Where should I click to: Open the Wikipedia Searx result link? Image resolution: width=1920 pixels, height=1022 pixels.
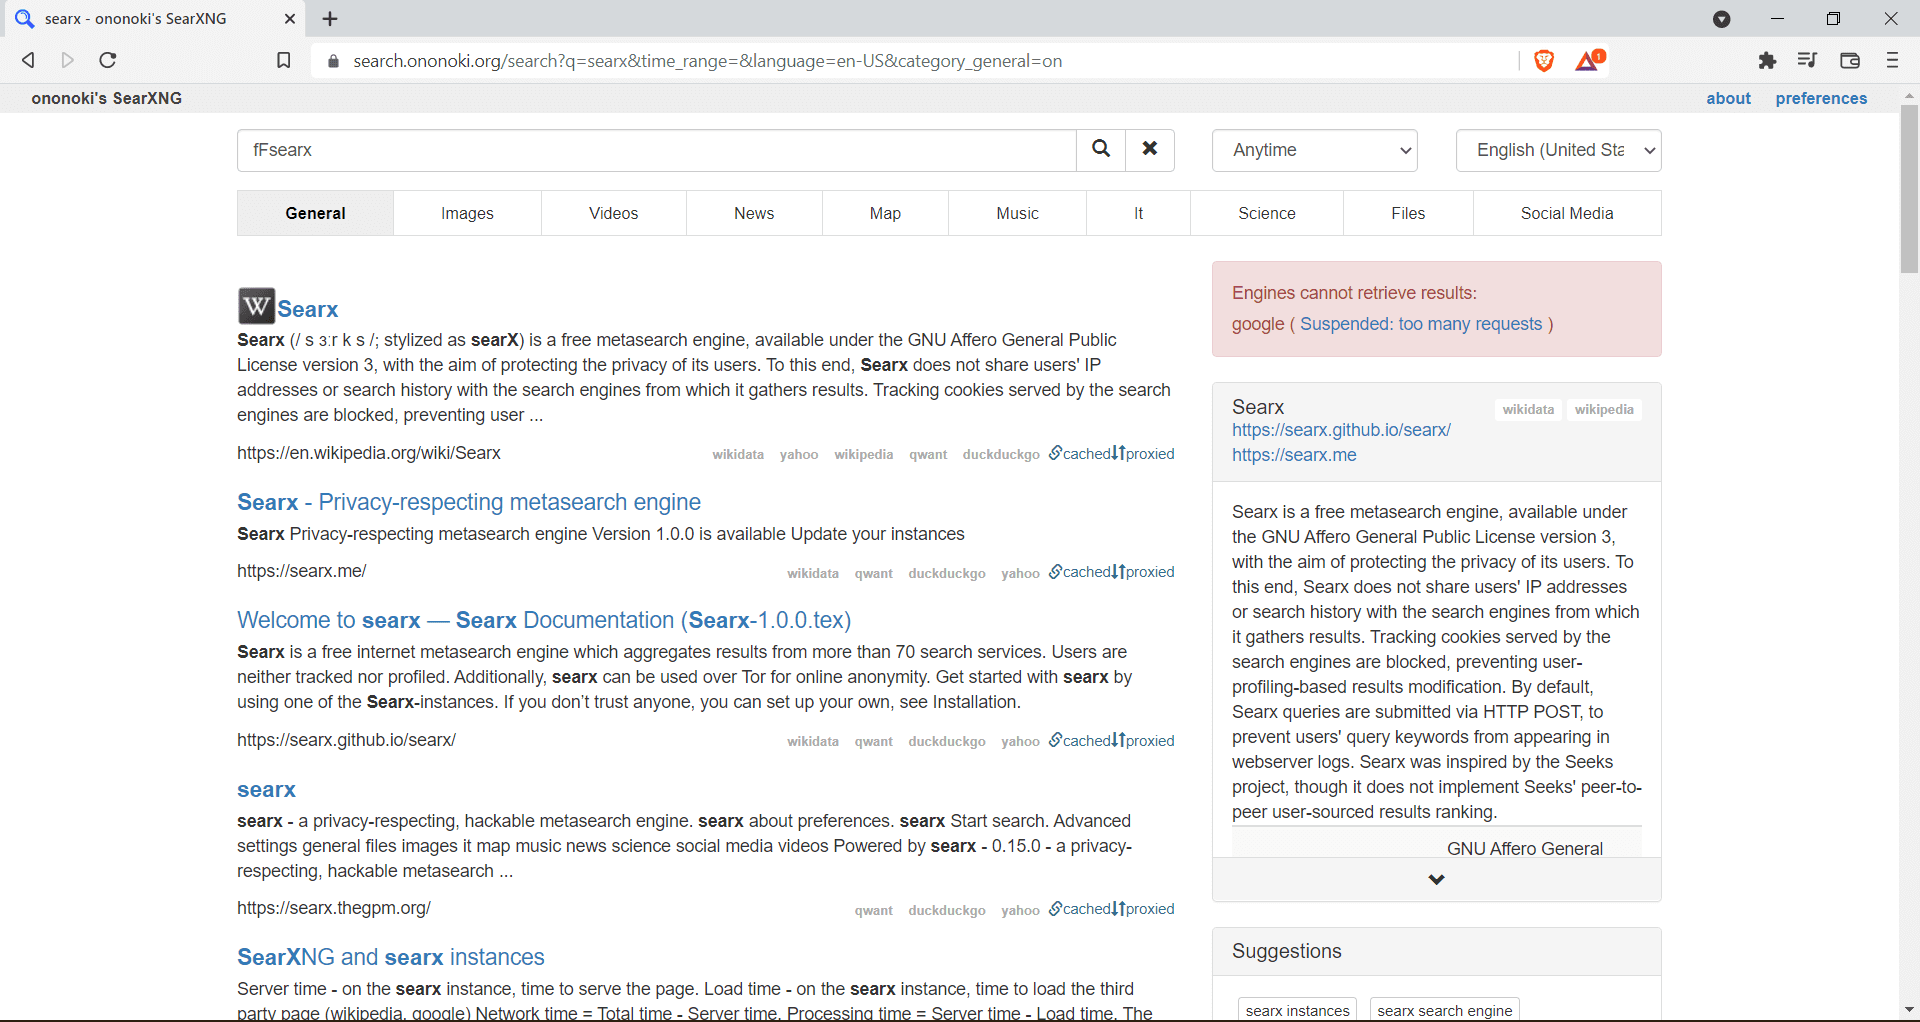(x=307, y=309)
